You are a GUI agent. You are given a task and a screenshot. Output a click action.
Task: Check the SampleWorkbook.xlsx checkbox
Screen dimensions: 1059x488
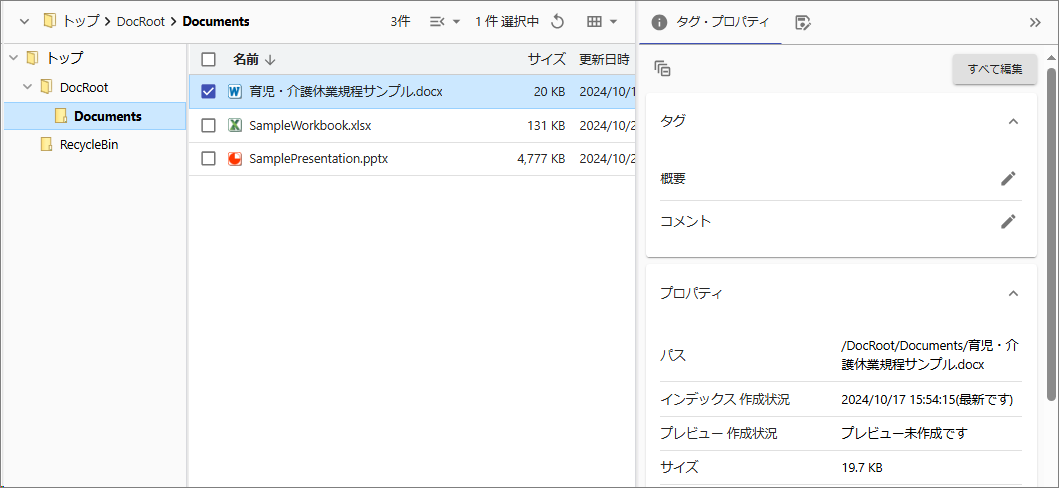(208, 126)
